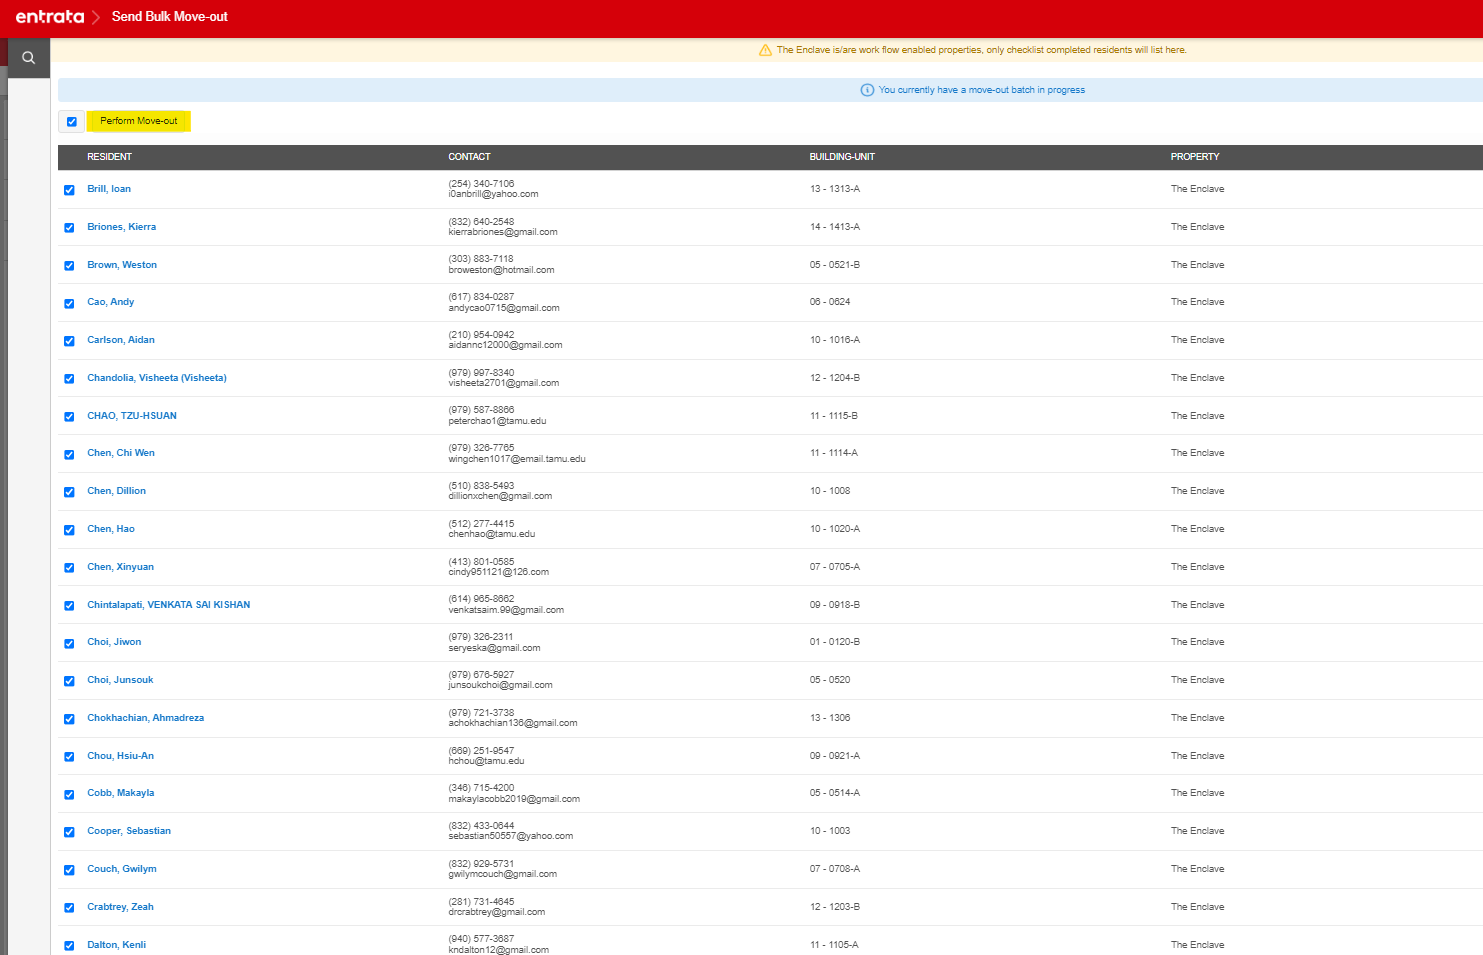Open resident Chen, Xinyuan
This screenshot has height=955, width=1483.
121,567
